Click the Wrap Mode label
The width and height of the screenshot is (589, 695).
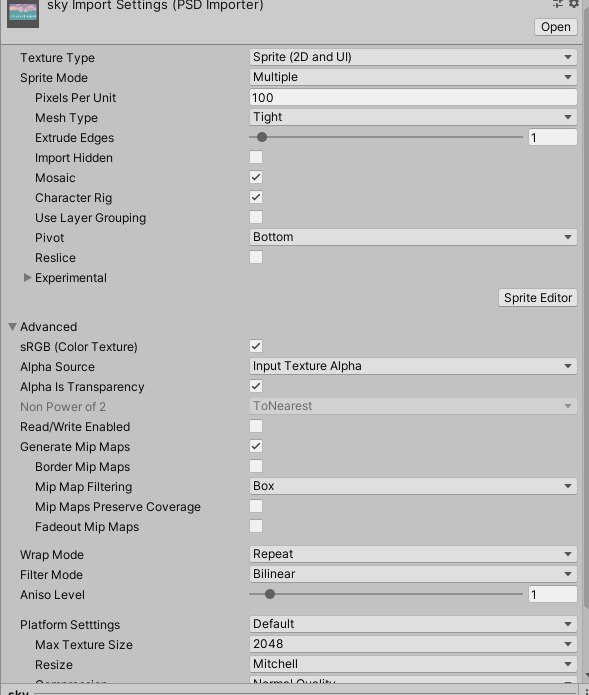pos(52,554)
